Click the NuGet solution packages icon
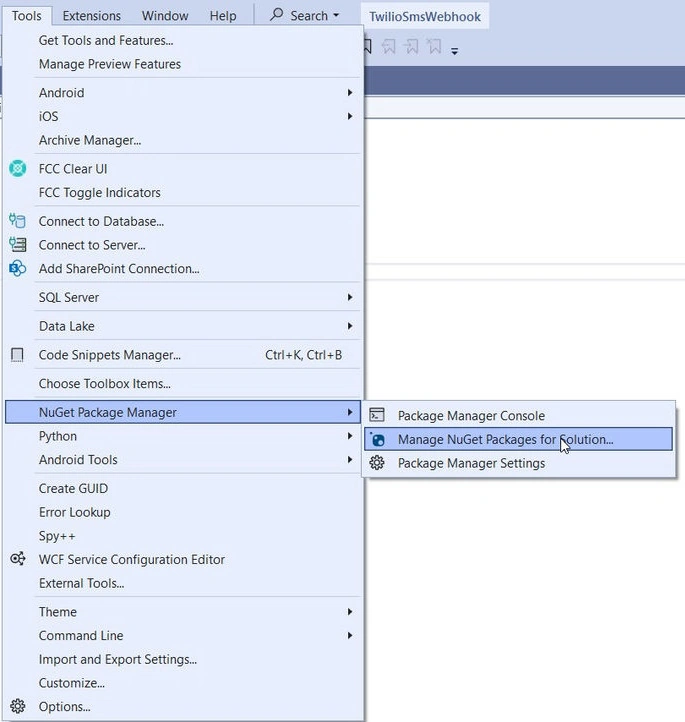Viewport: 685px width, 722px height. pyautogui.click(x=377, y=439)
